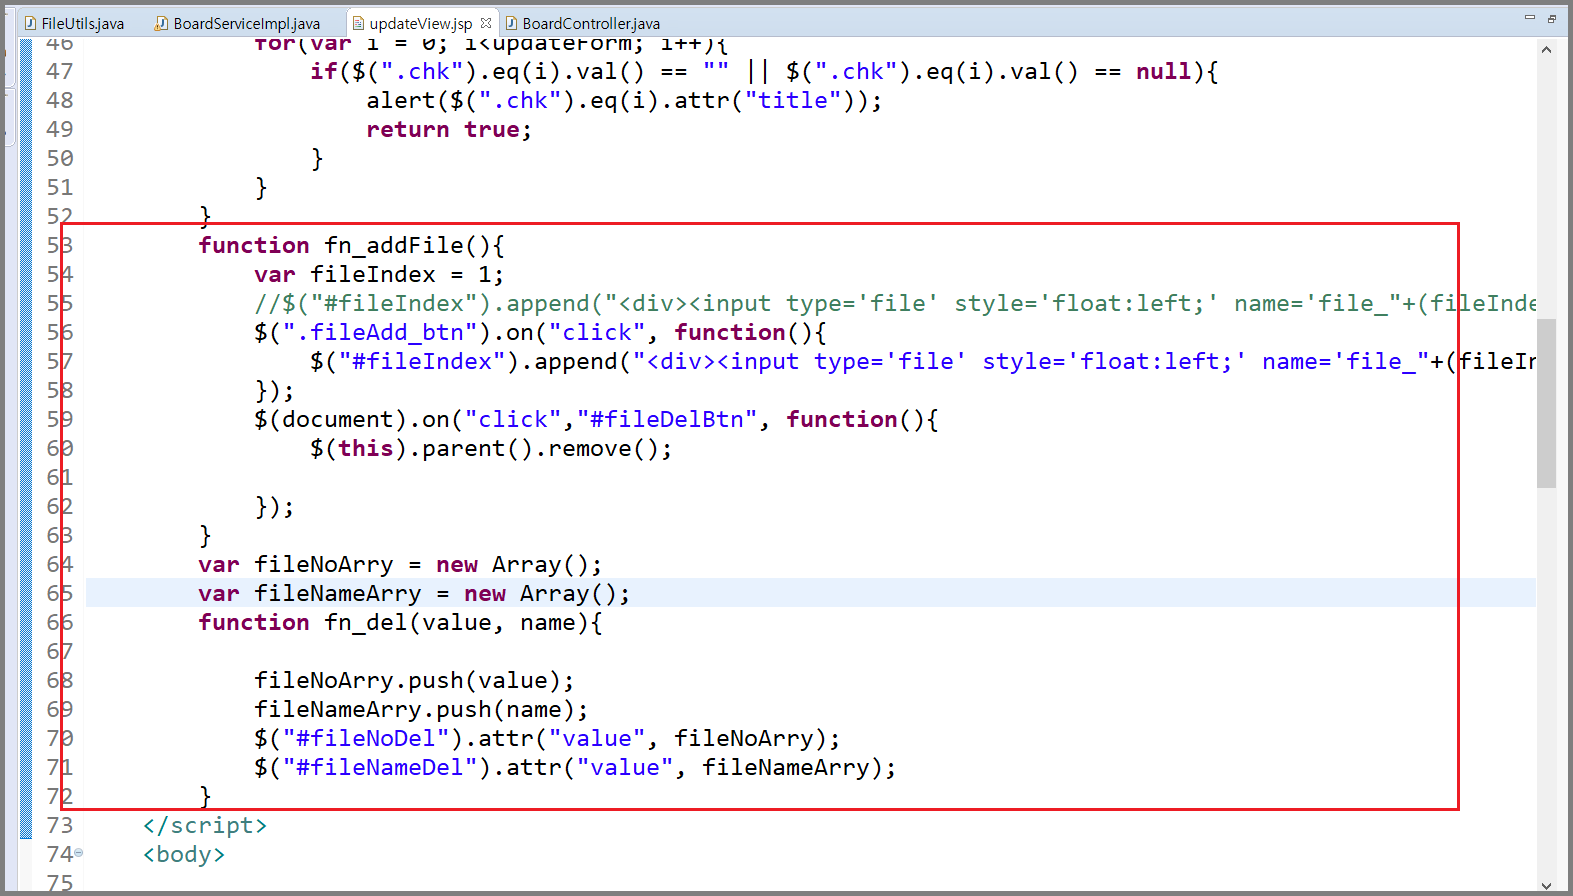This screenshot has width=1573, height=896.
Task: Click the vertical scrollbar thumb
Action: pos(1547,403)
